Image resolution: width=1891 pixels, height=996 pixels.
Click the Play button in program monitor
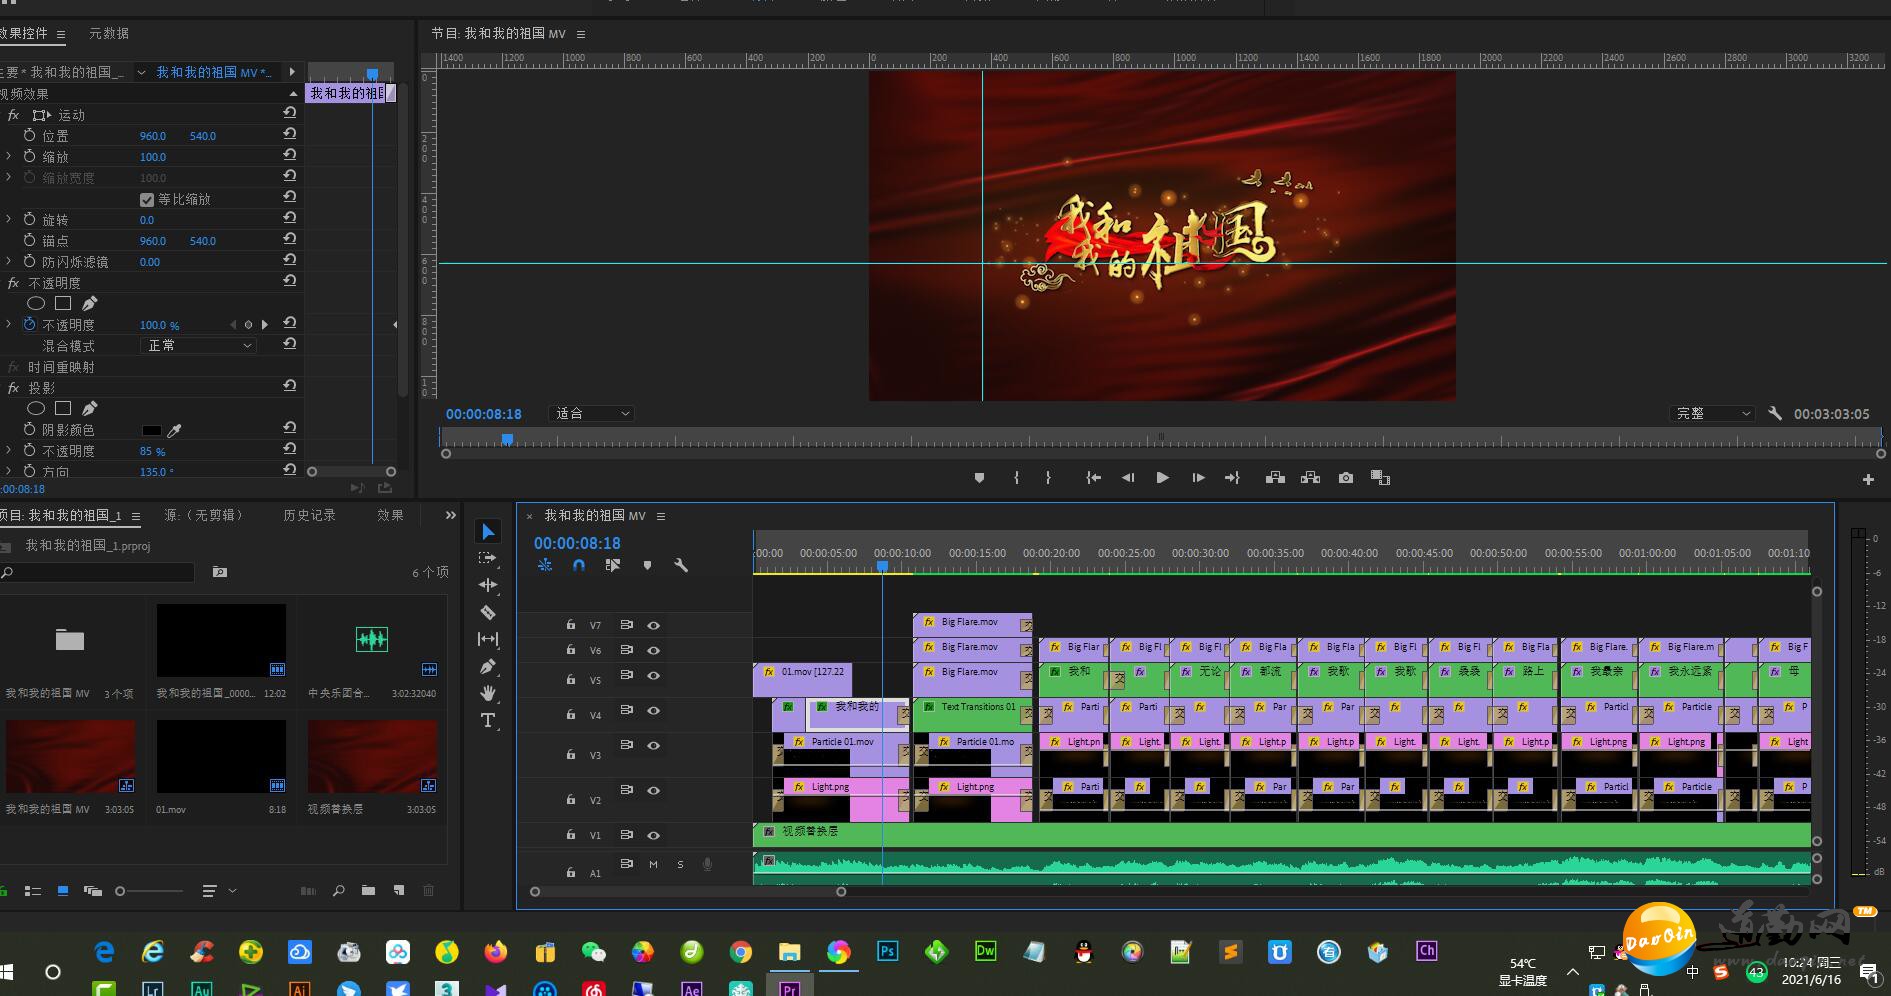click(x=1162, y=478)
